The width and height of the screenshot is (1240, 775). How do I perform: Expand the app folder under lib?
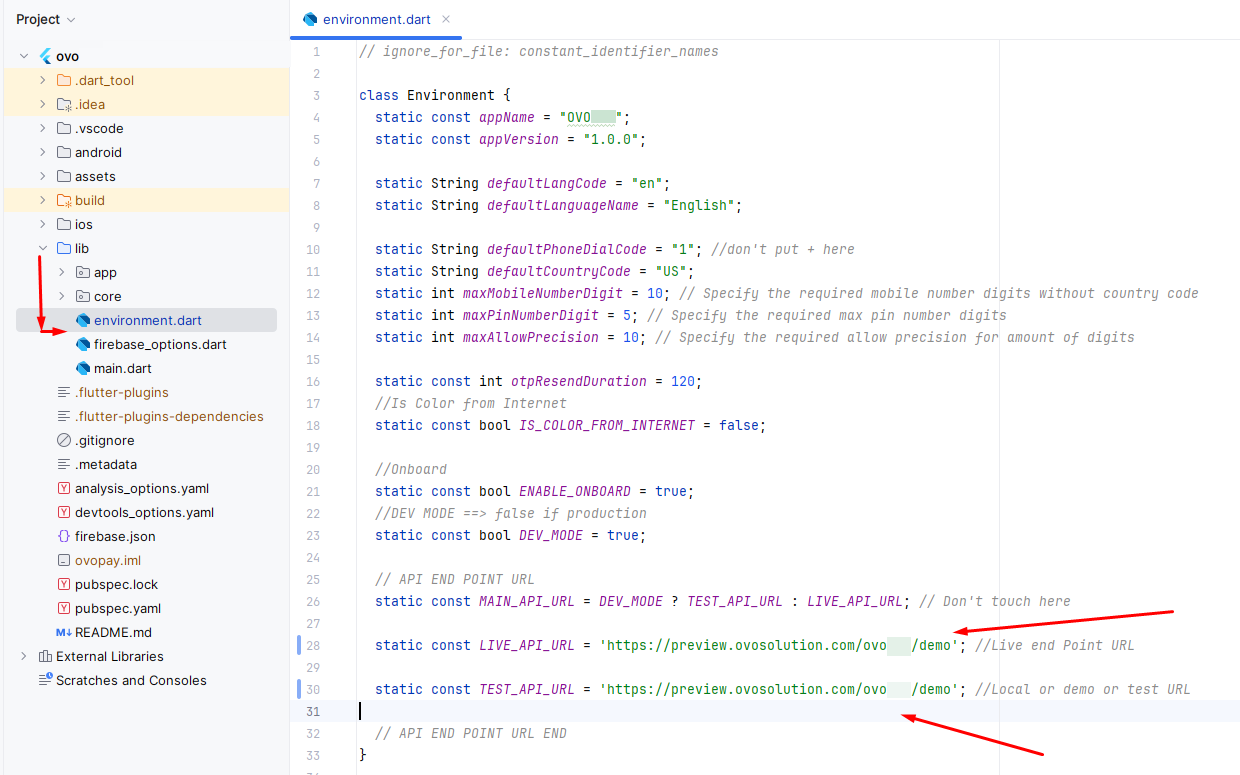(62, 273)
